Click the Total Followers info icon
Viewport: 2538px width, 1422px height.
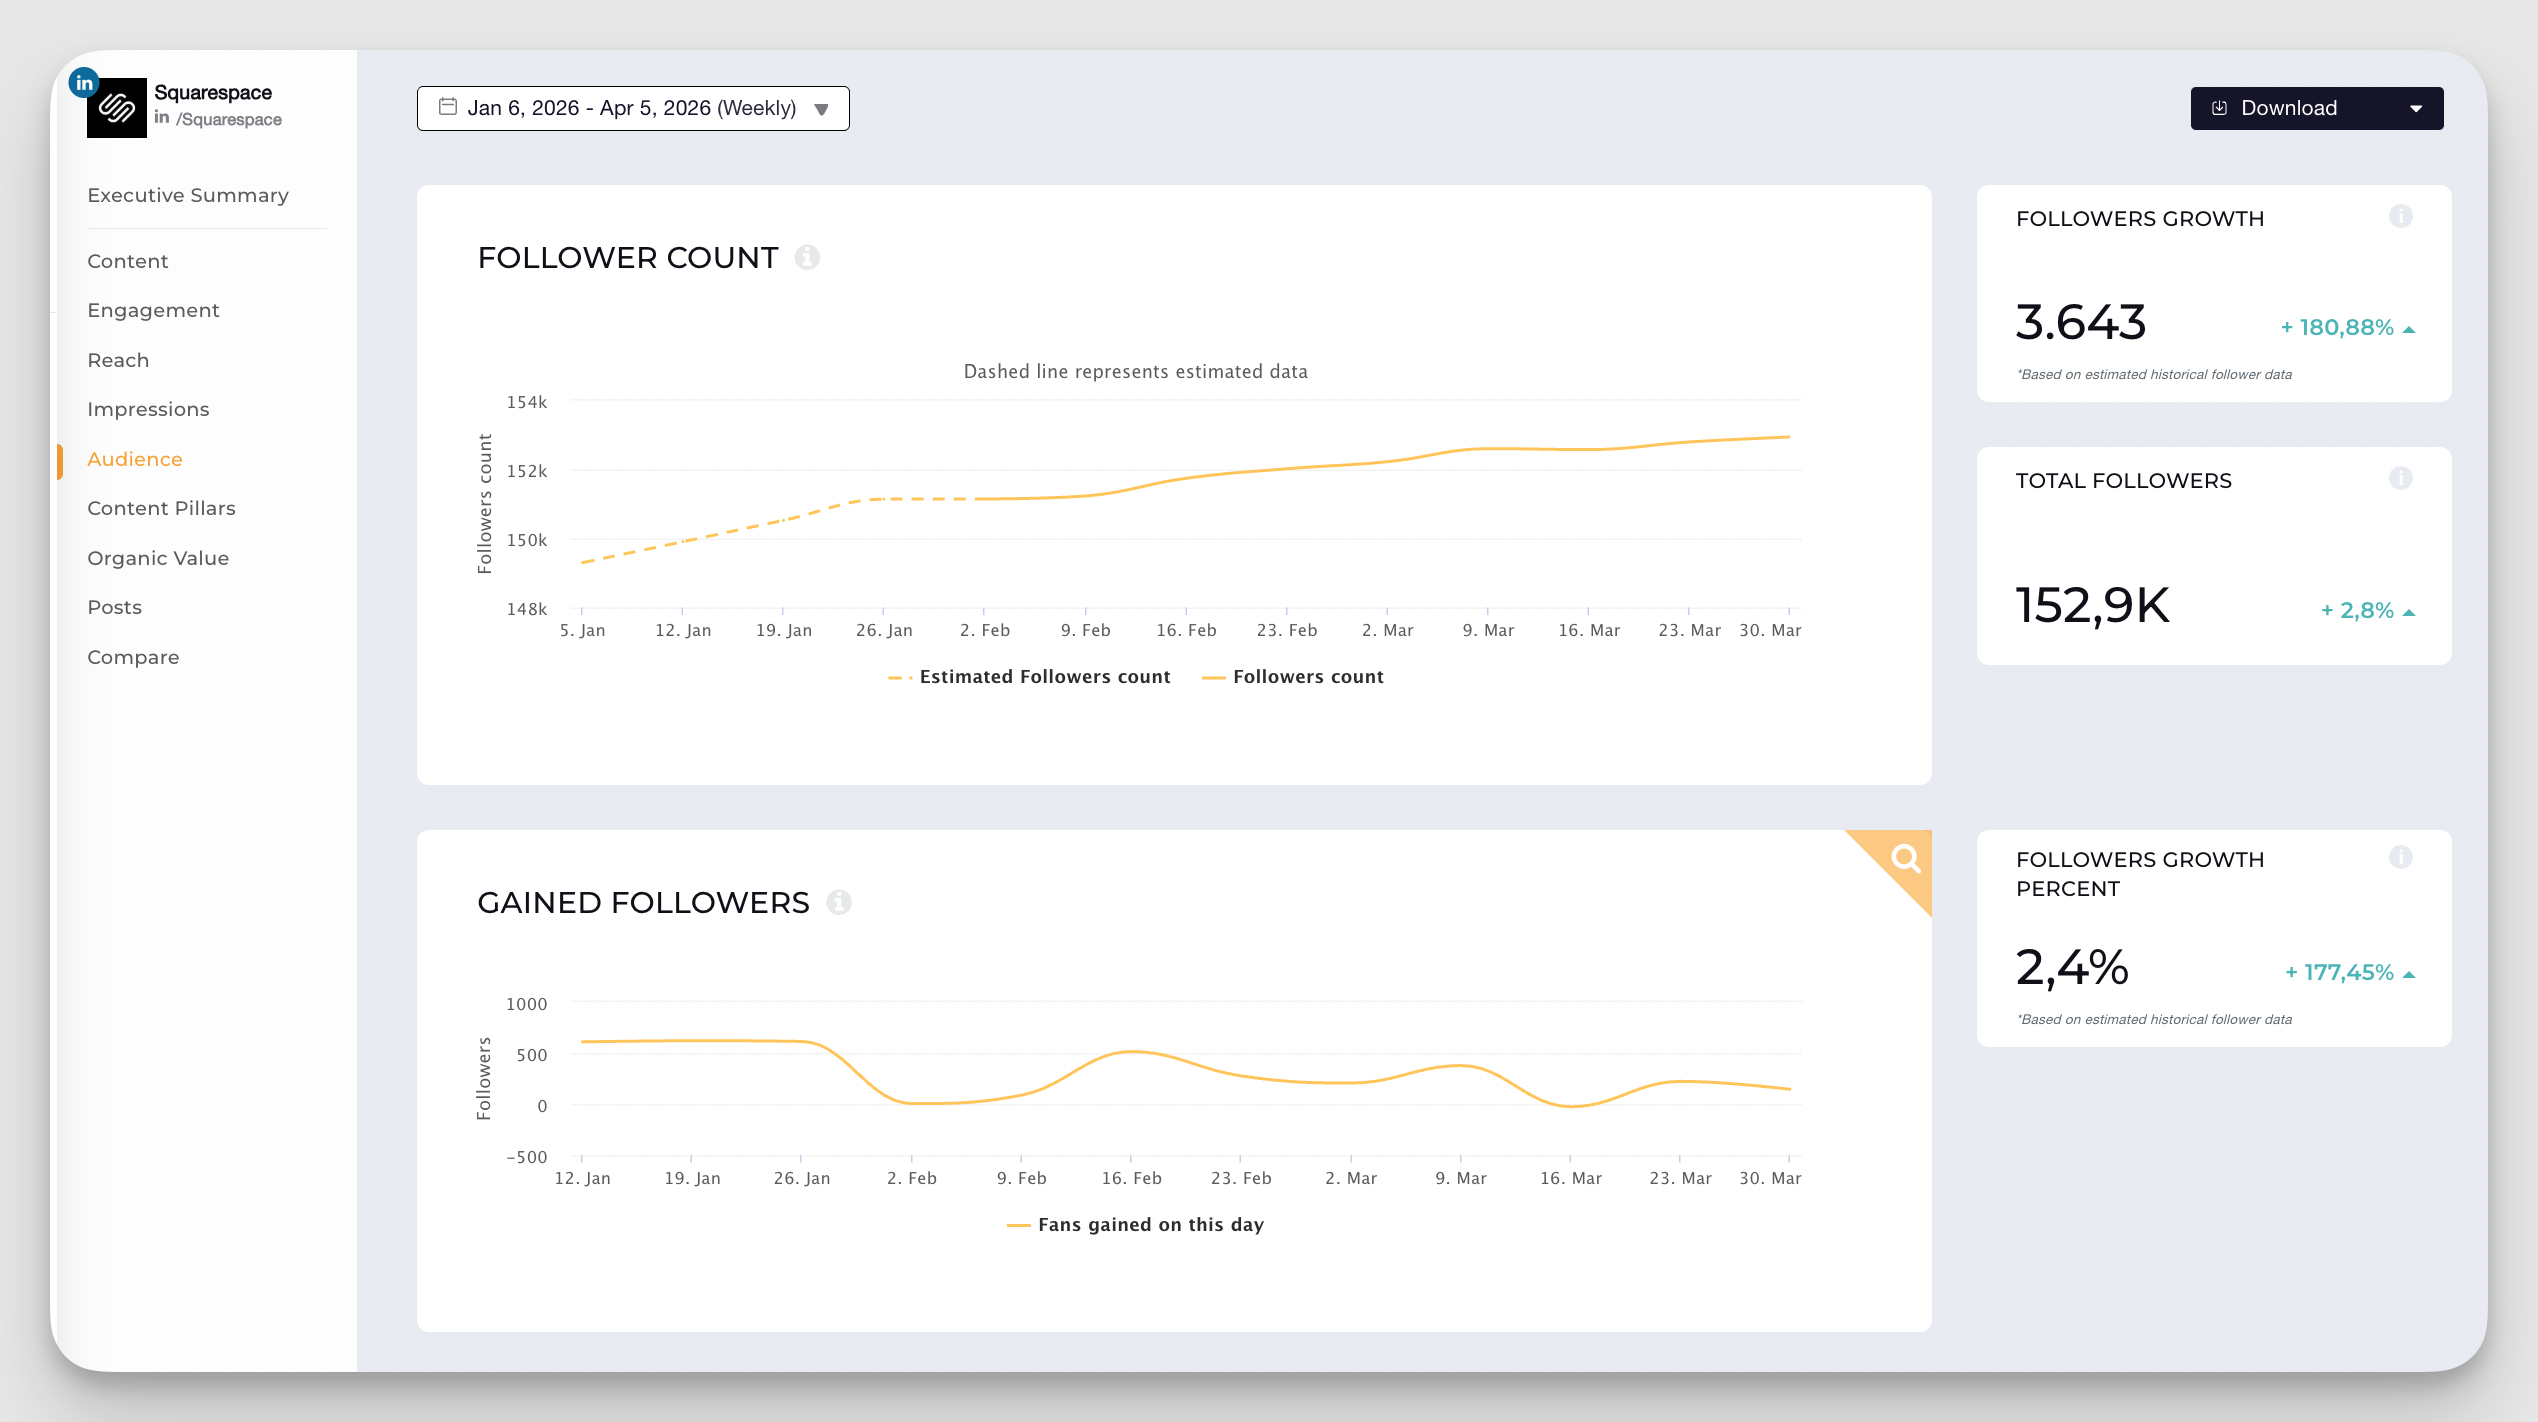(2401, 477)
